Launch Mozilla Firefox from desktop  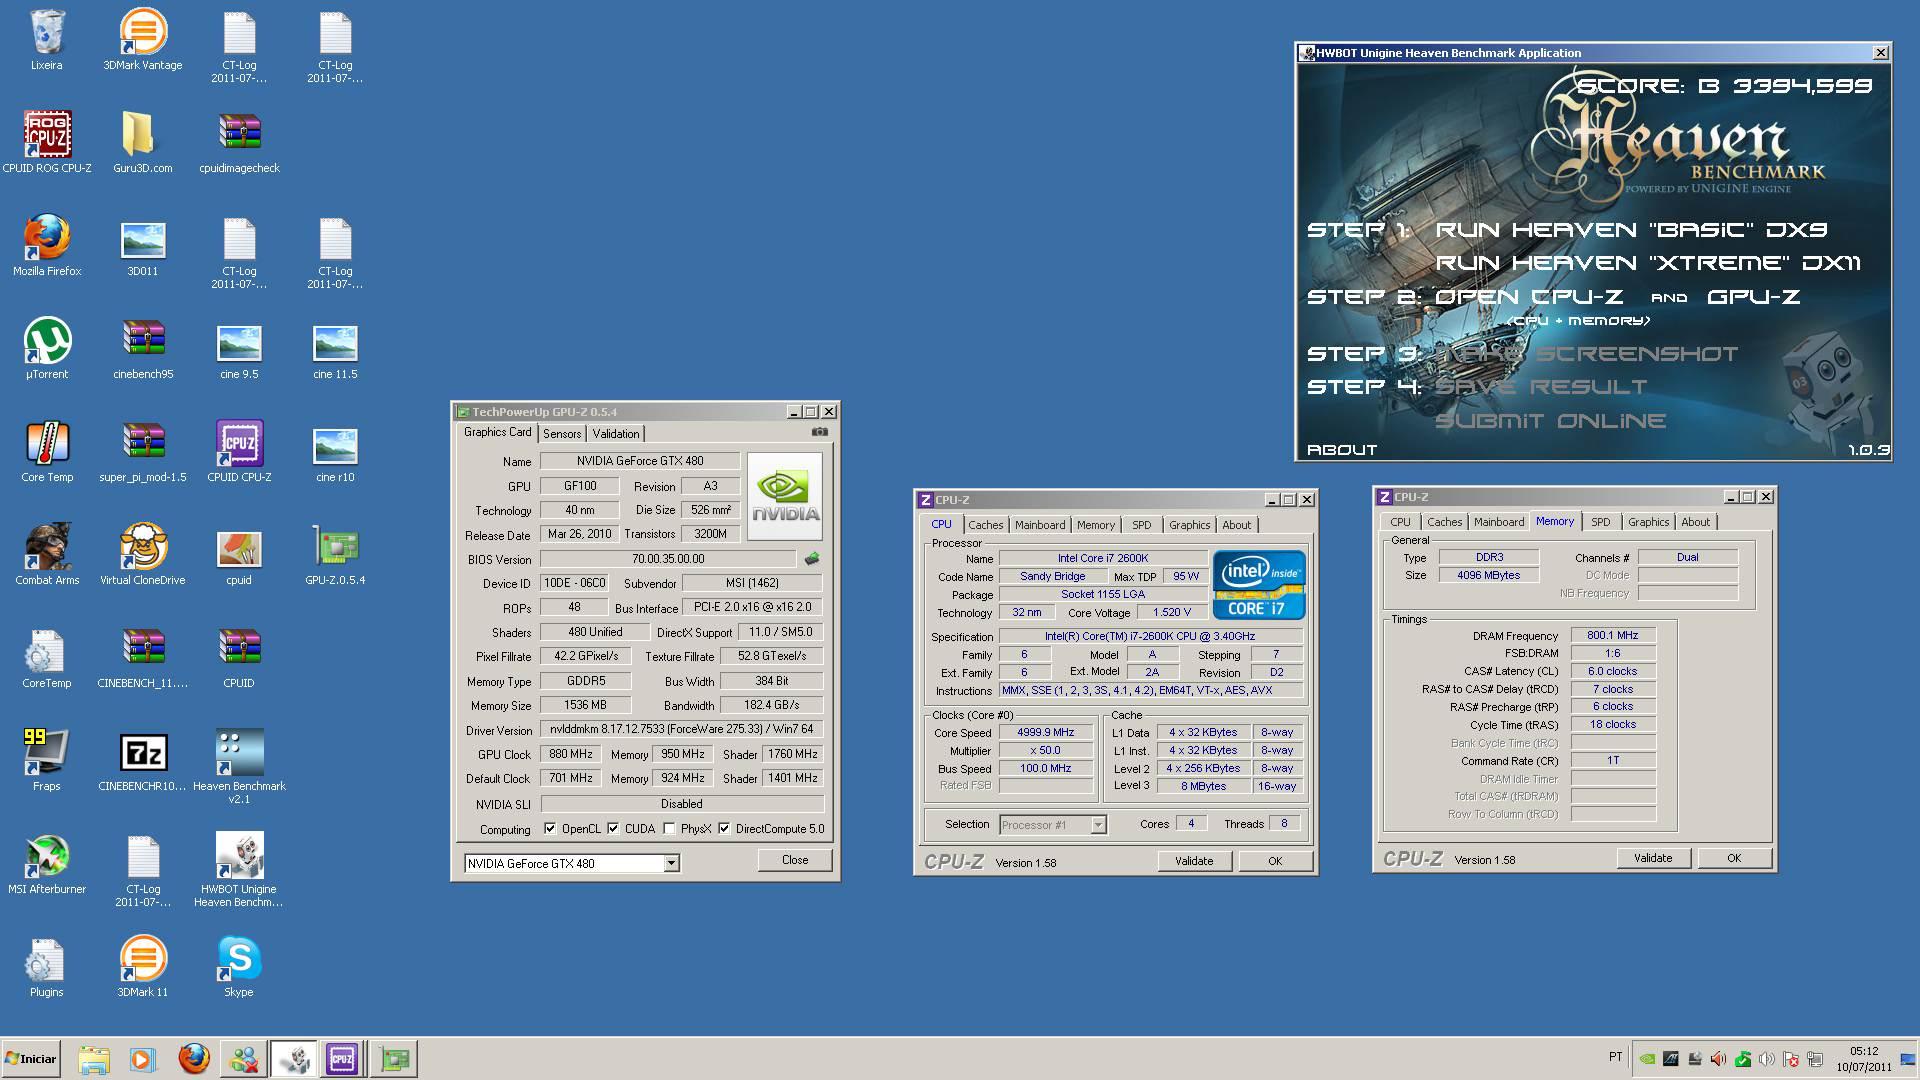pos(46,246)
